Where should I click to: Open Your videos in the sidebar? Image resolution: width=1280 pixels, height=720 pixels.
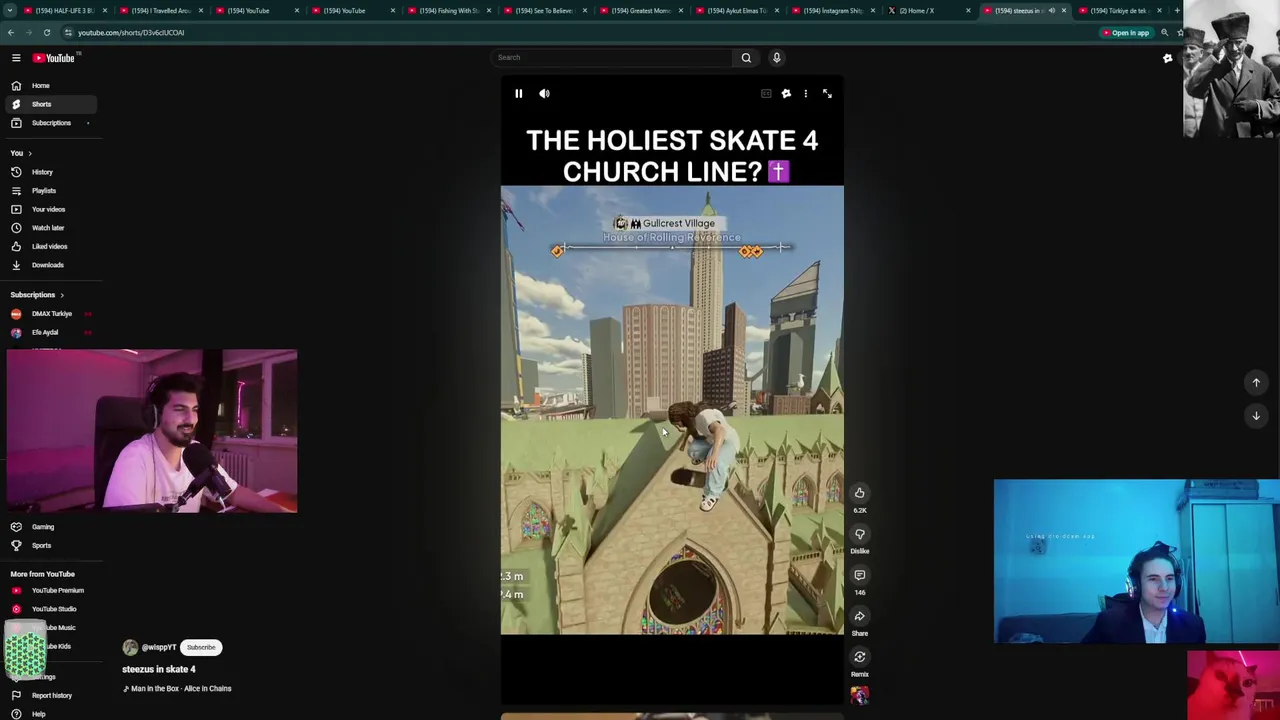(x=50, y=209)
